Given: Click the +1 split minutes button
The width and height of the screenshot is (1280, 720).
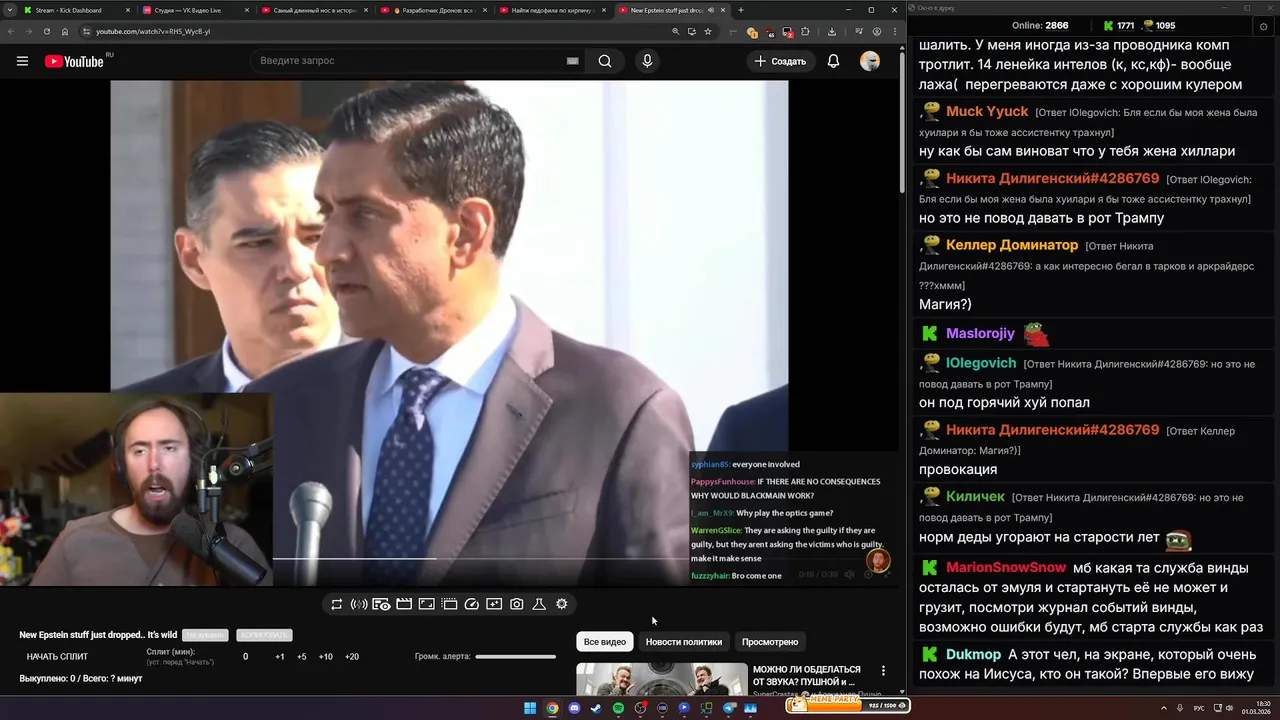Looking at the screenshot, I should pyautogui.click(x=280, y=657).
